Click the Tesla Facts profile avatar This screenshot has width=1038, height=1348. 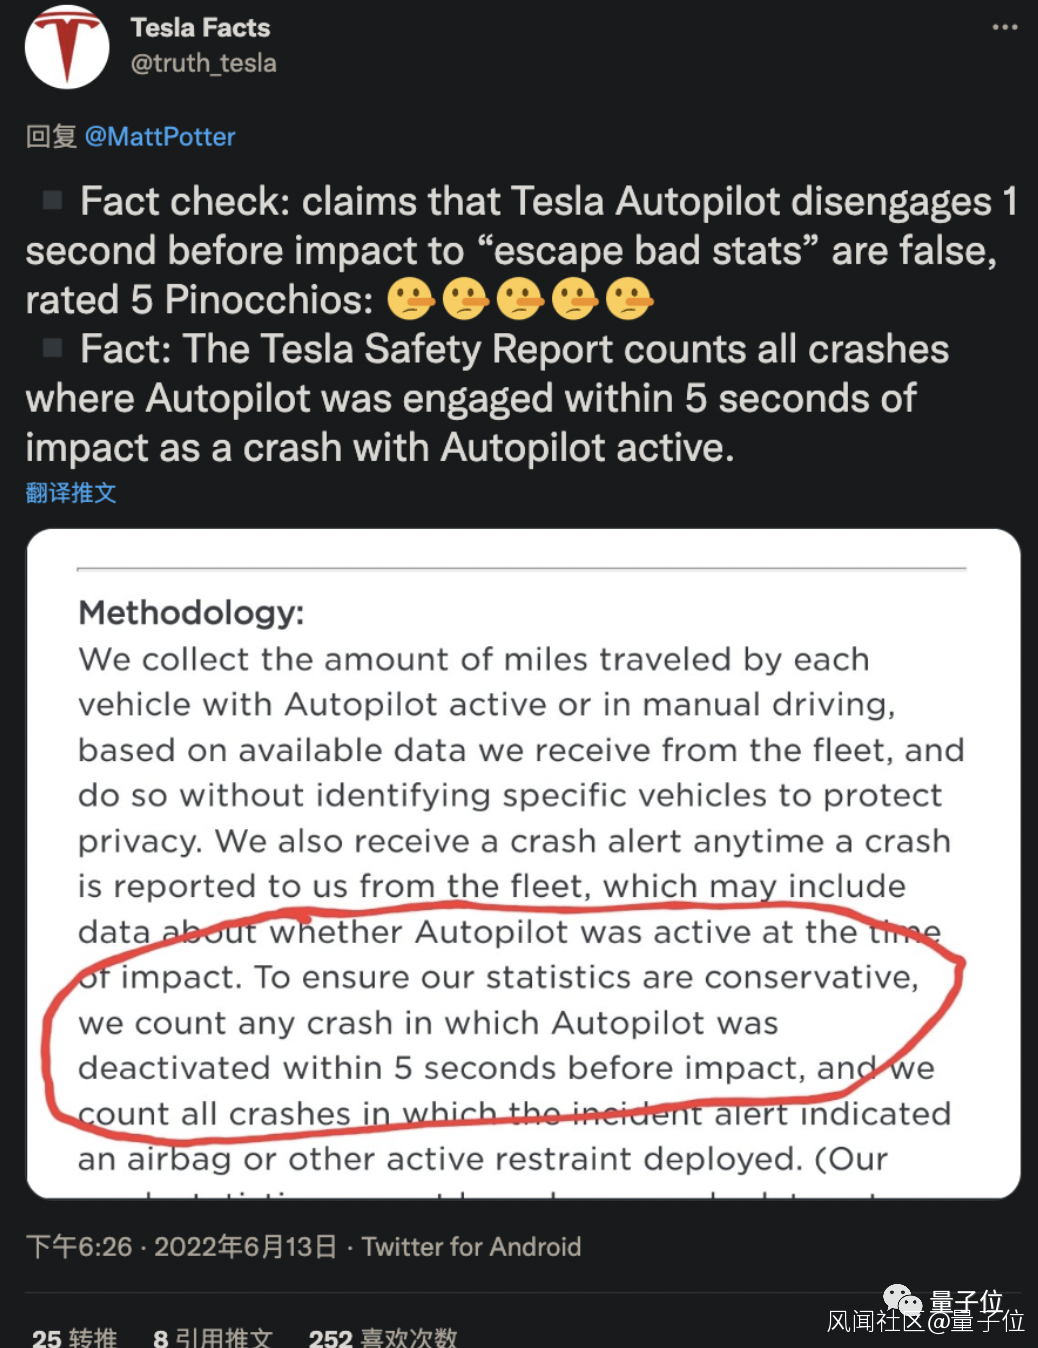[x=67, y=47]
